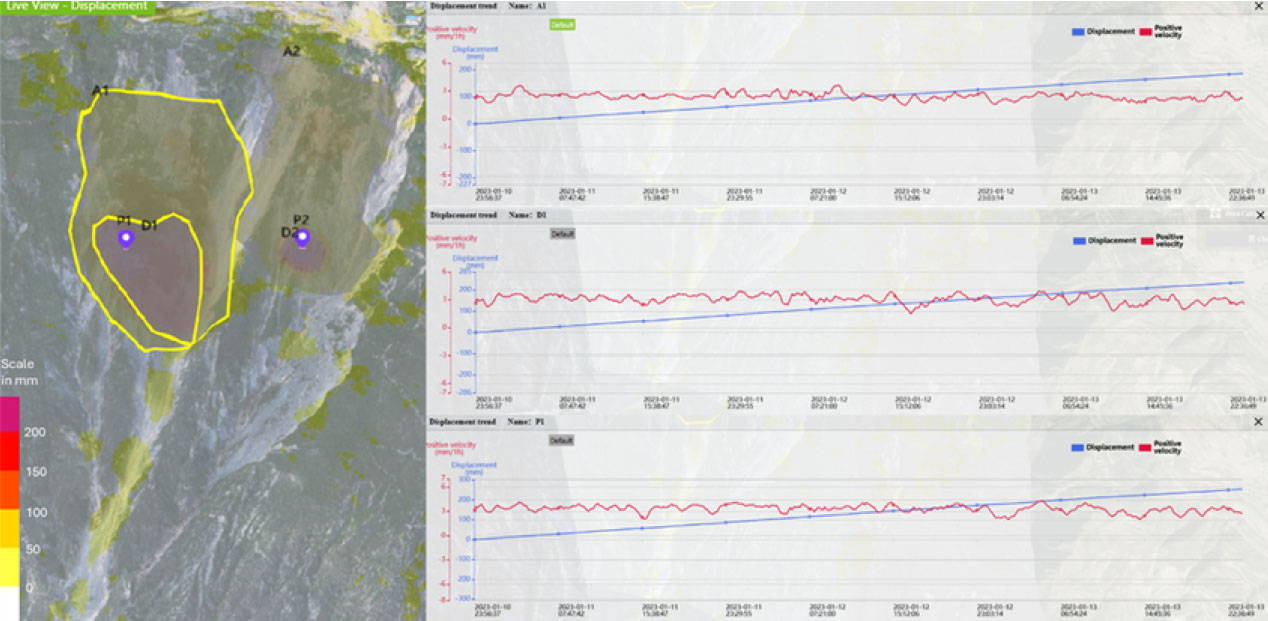The width and height of the screenshot is (1268, 621).
Task: Close the A1 displacement trend panel
Action: point(1258,6)
